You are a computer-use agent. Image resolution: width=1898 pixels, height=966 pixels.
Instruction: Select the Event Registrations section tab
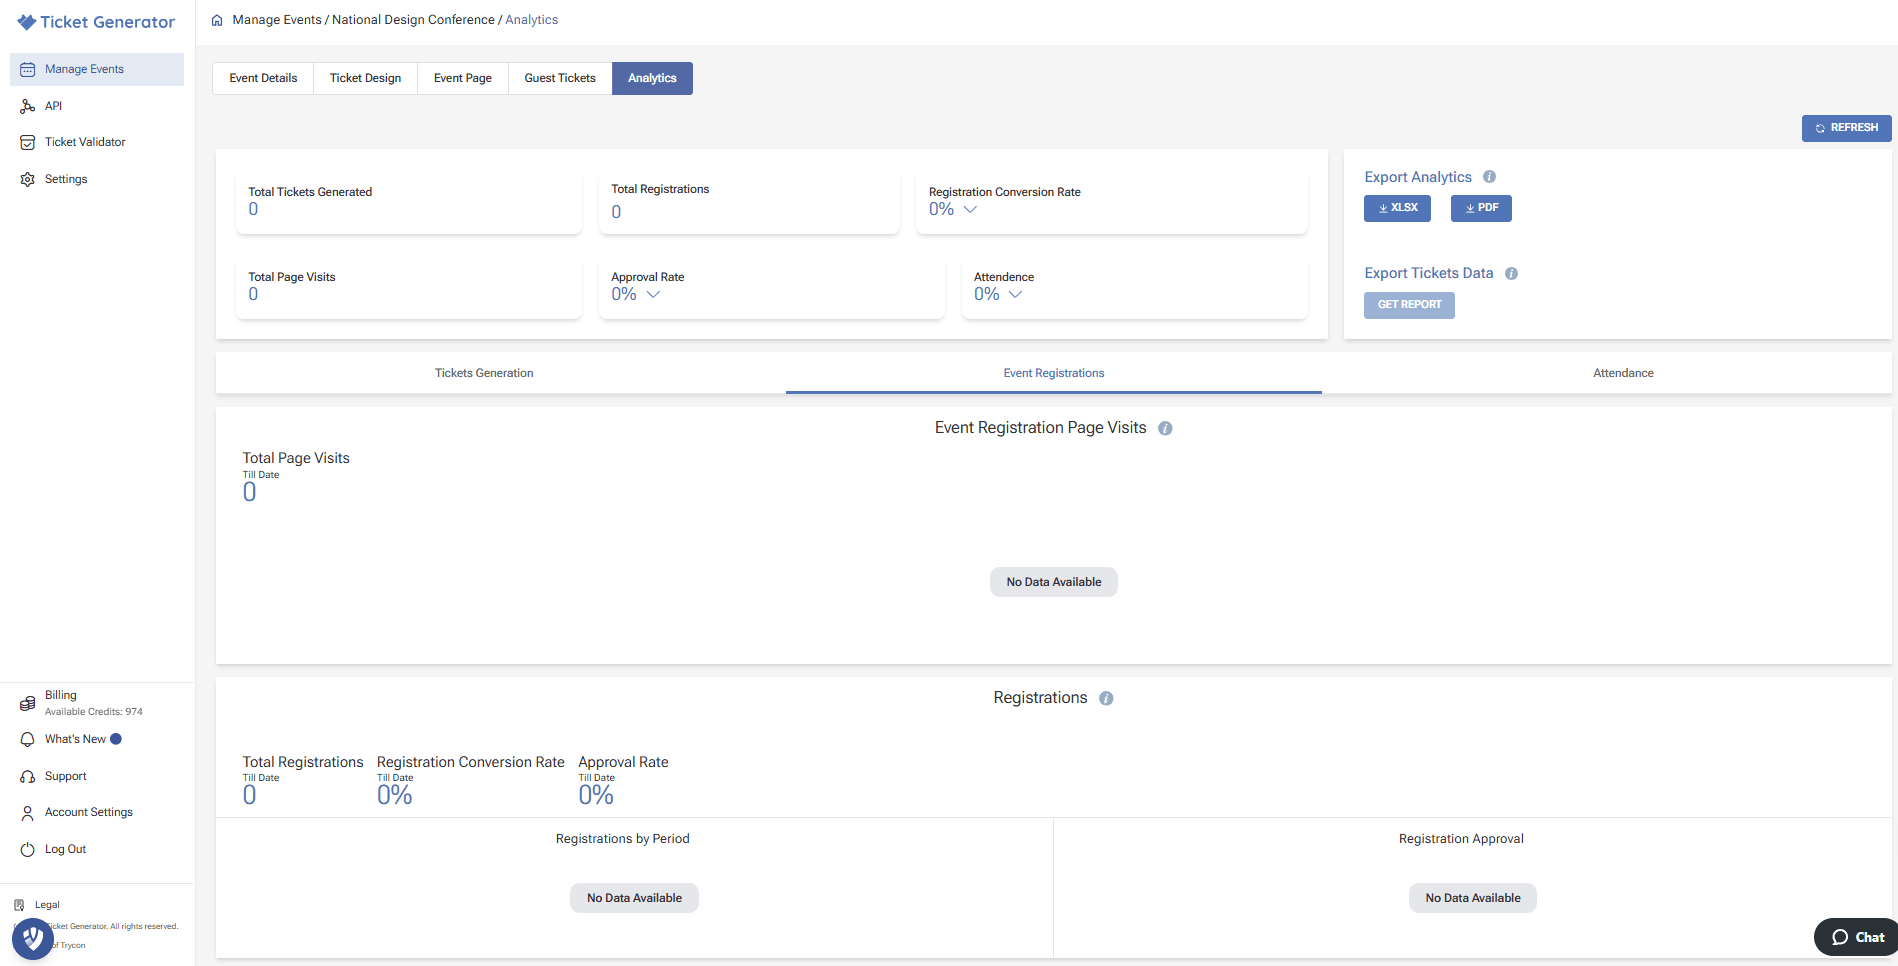coord(1054,374)
